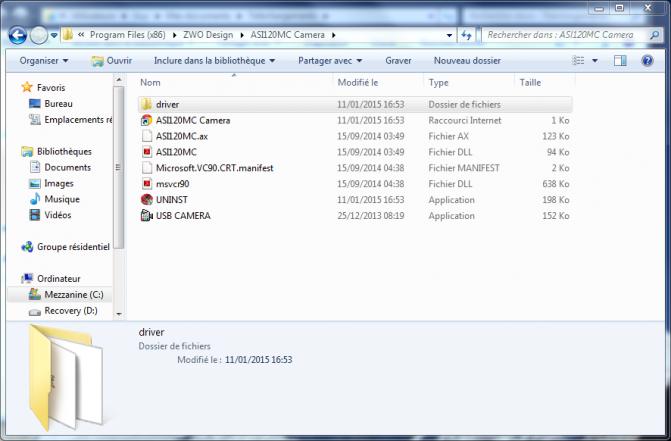This screenshot has height=441, width=671.
Task: Open the recent locations dropdown arrow
Action: (54, 35)
